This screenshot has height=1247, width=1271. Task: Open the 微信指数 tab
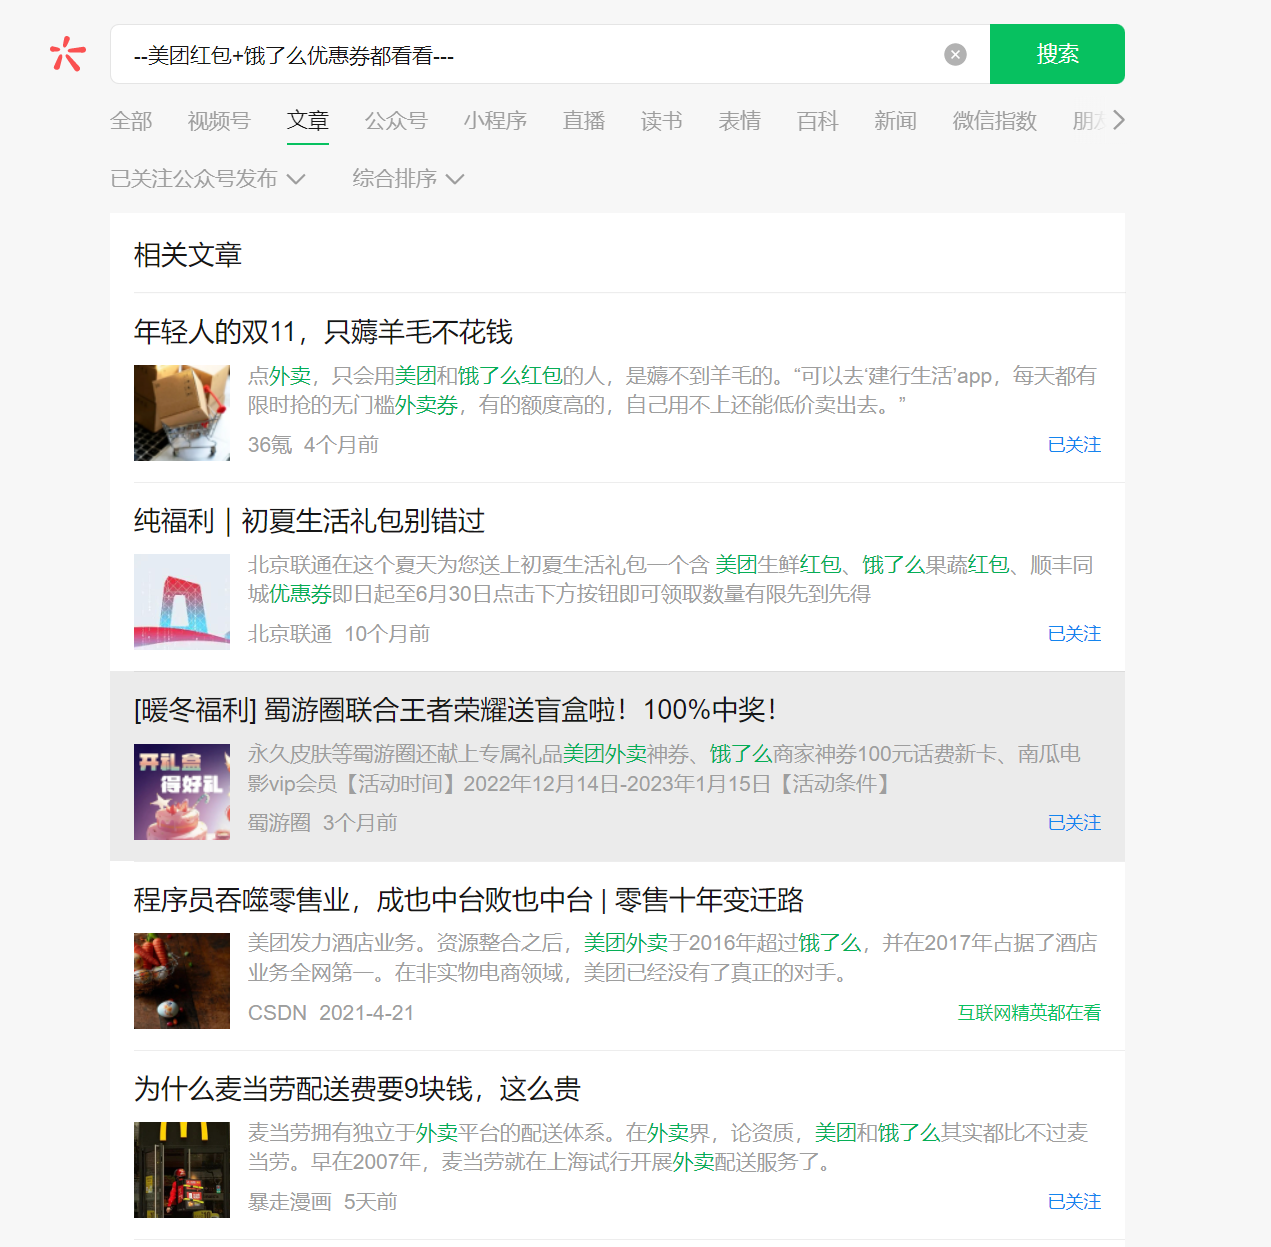(x=995, y=121)
